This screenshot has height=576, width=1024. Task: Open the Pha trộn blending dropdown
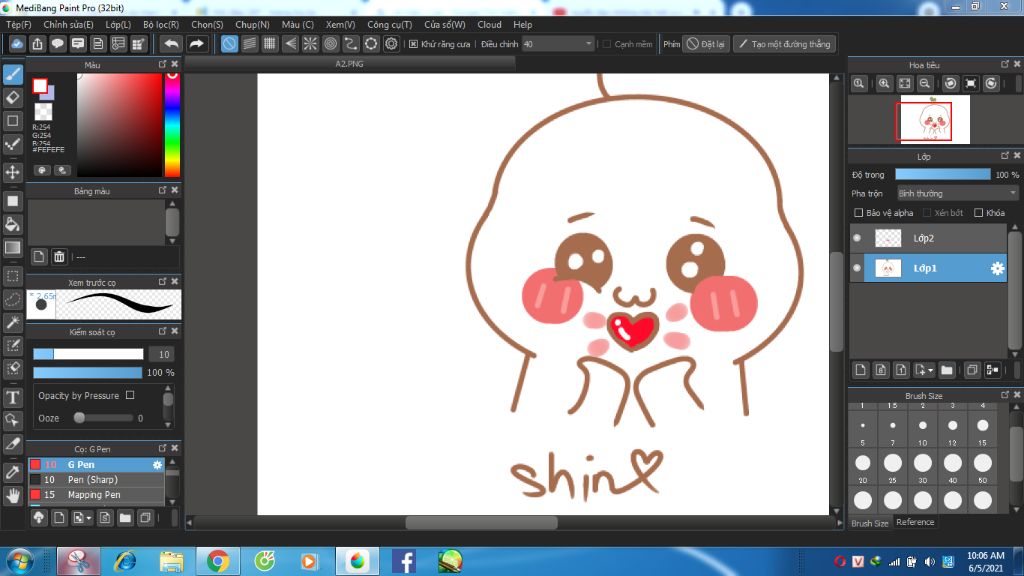957,193
